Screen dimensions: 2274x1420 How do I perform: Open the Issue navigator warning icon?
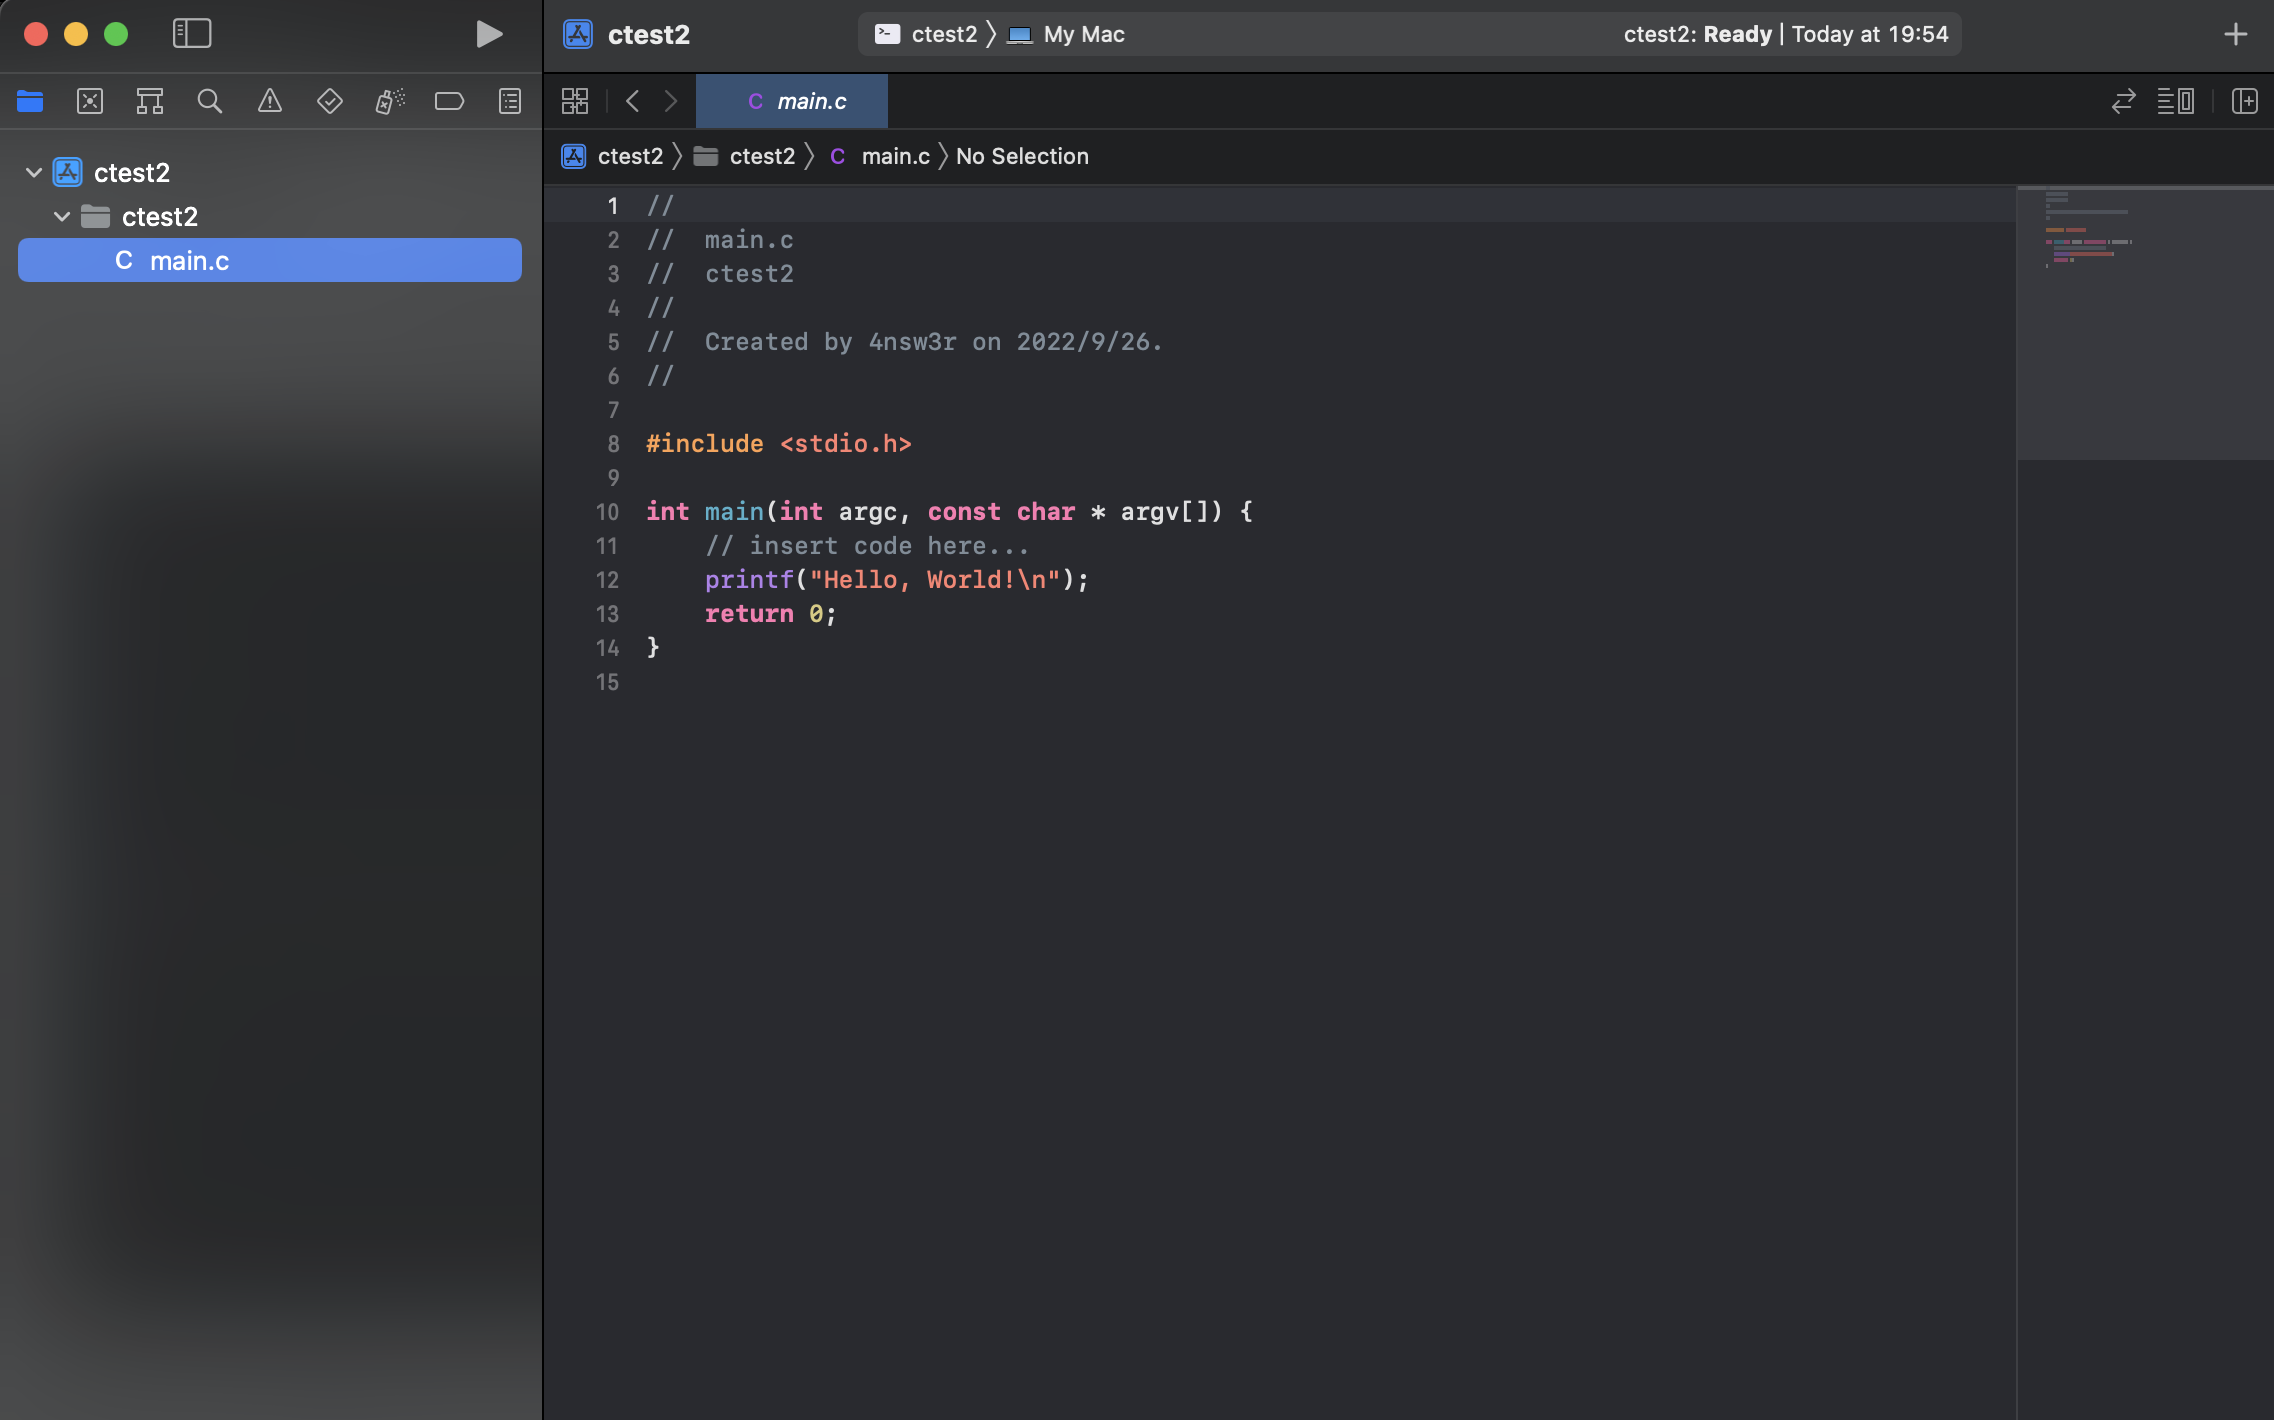coord(270,101)
